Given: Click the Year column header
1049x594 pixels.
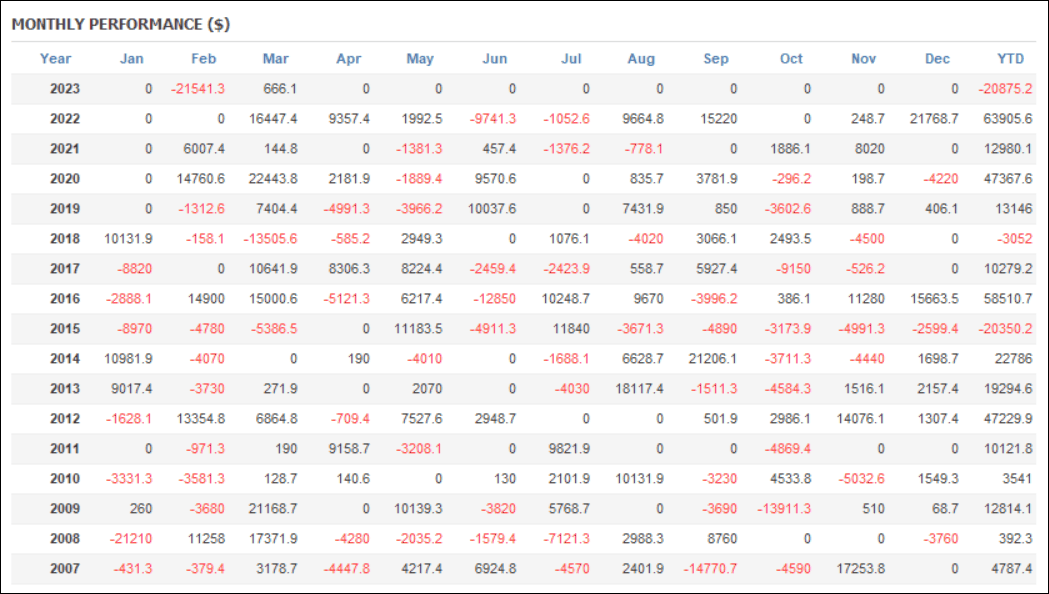Looking at the screenshot, I should [56, 59].
